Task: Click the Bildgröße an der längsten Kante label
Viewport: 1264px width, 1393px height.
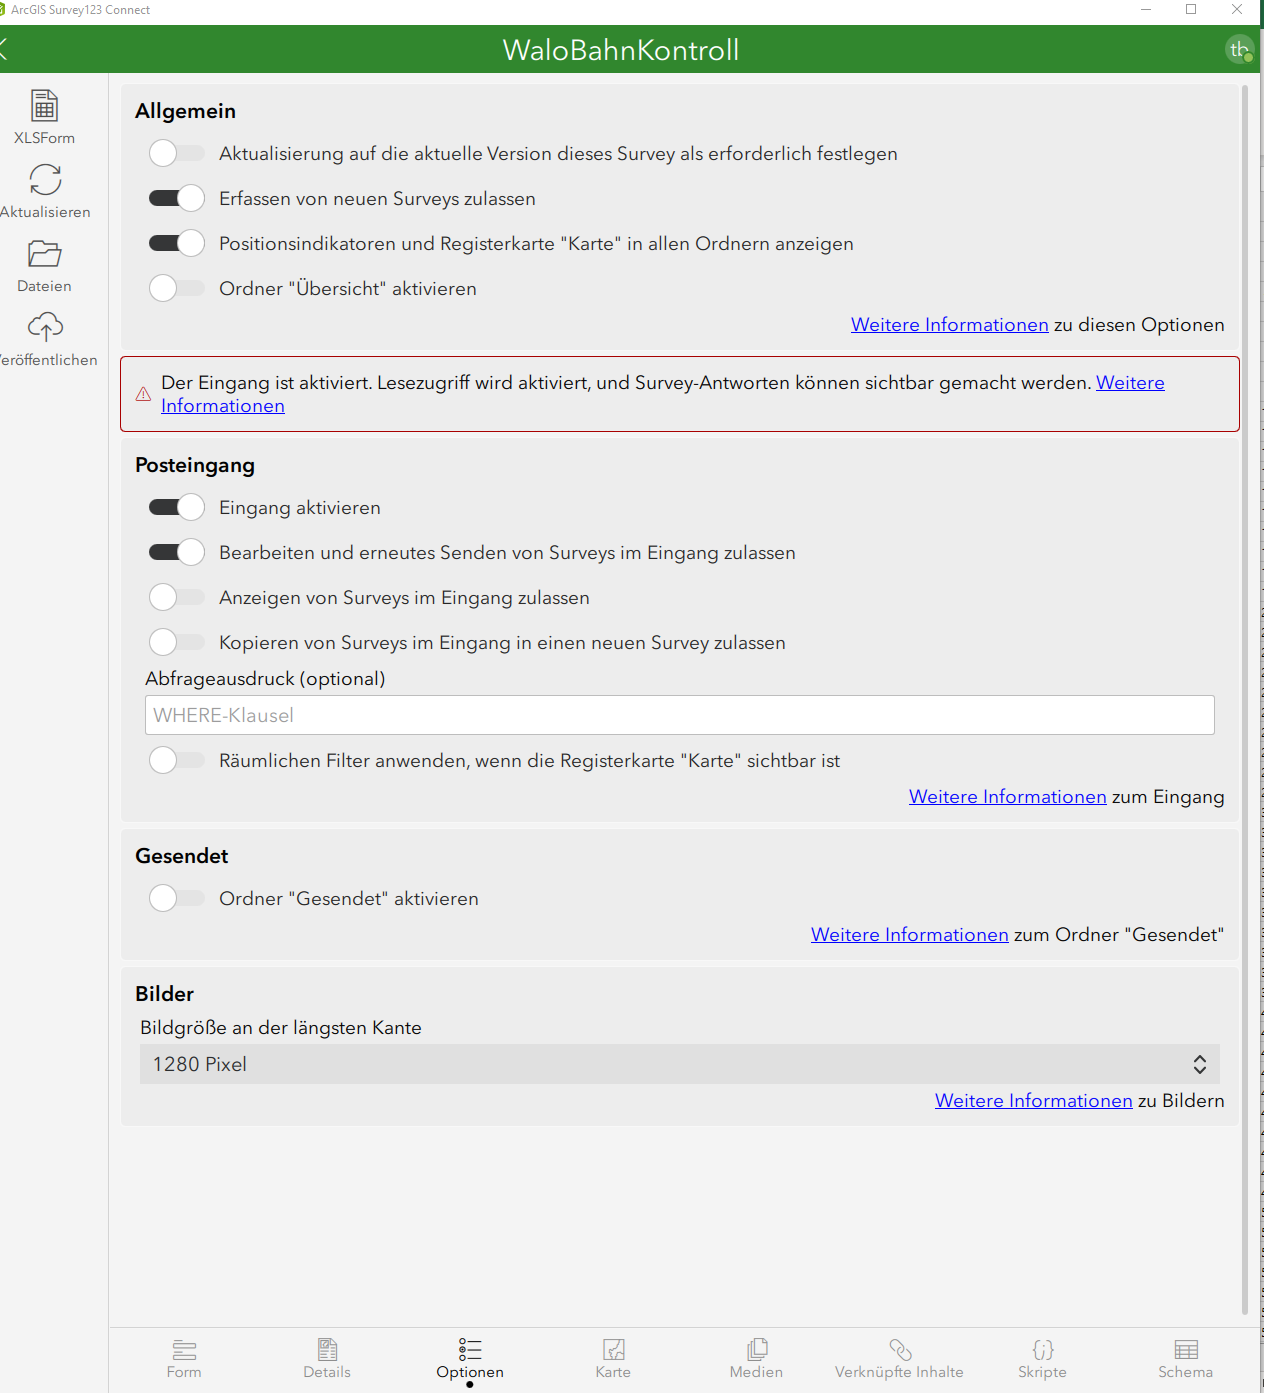Action: point(281,1028)
